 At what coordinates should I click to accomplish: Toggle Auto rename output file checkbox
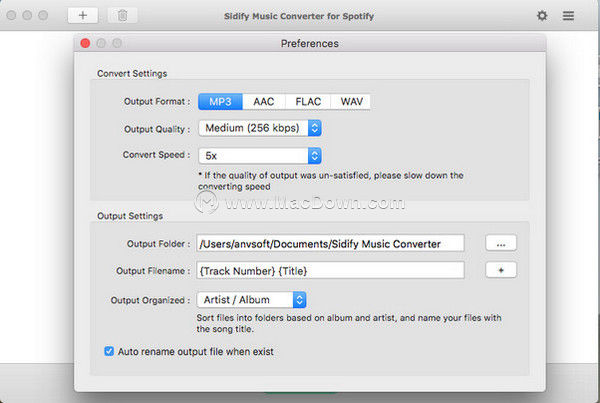(x=109, y=351)
